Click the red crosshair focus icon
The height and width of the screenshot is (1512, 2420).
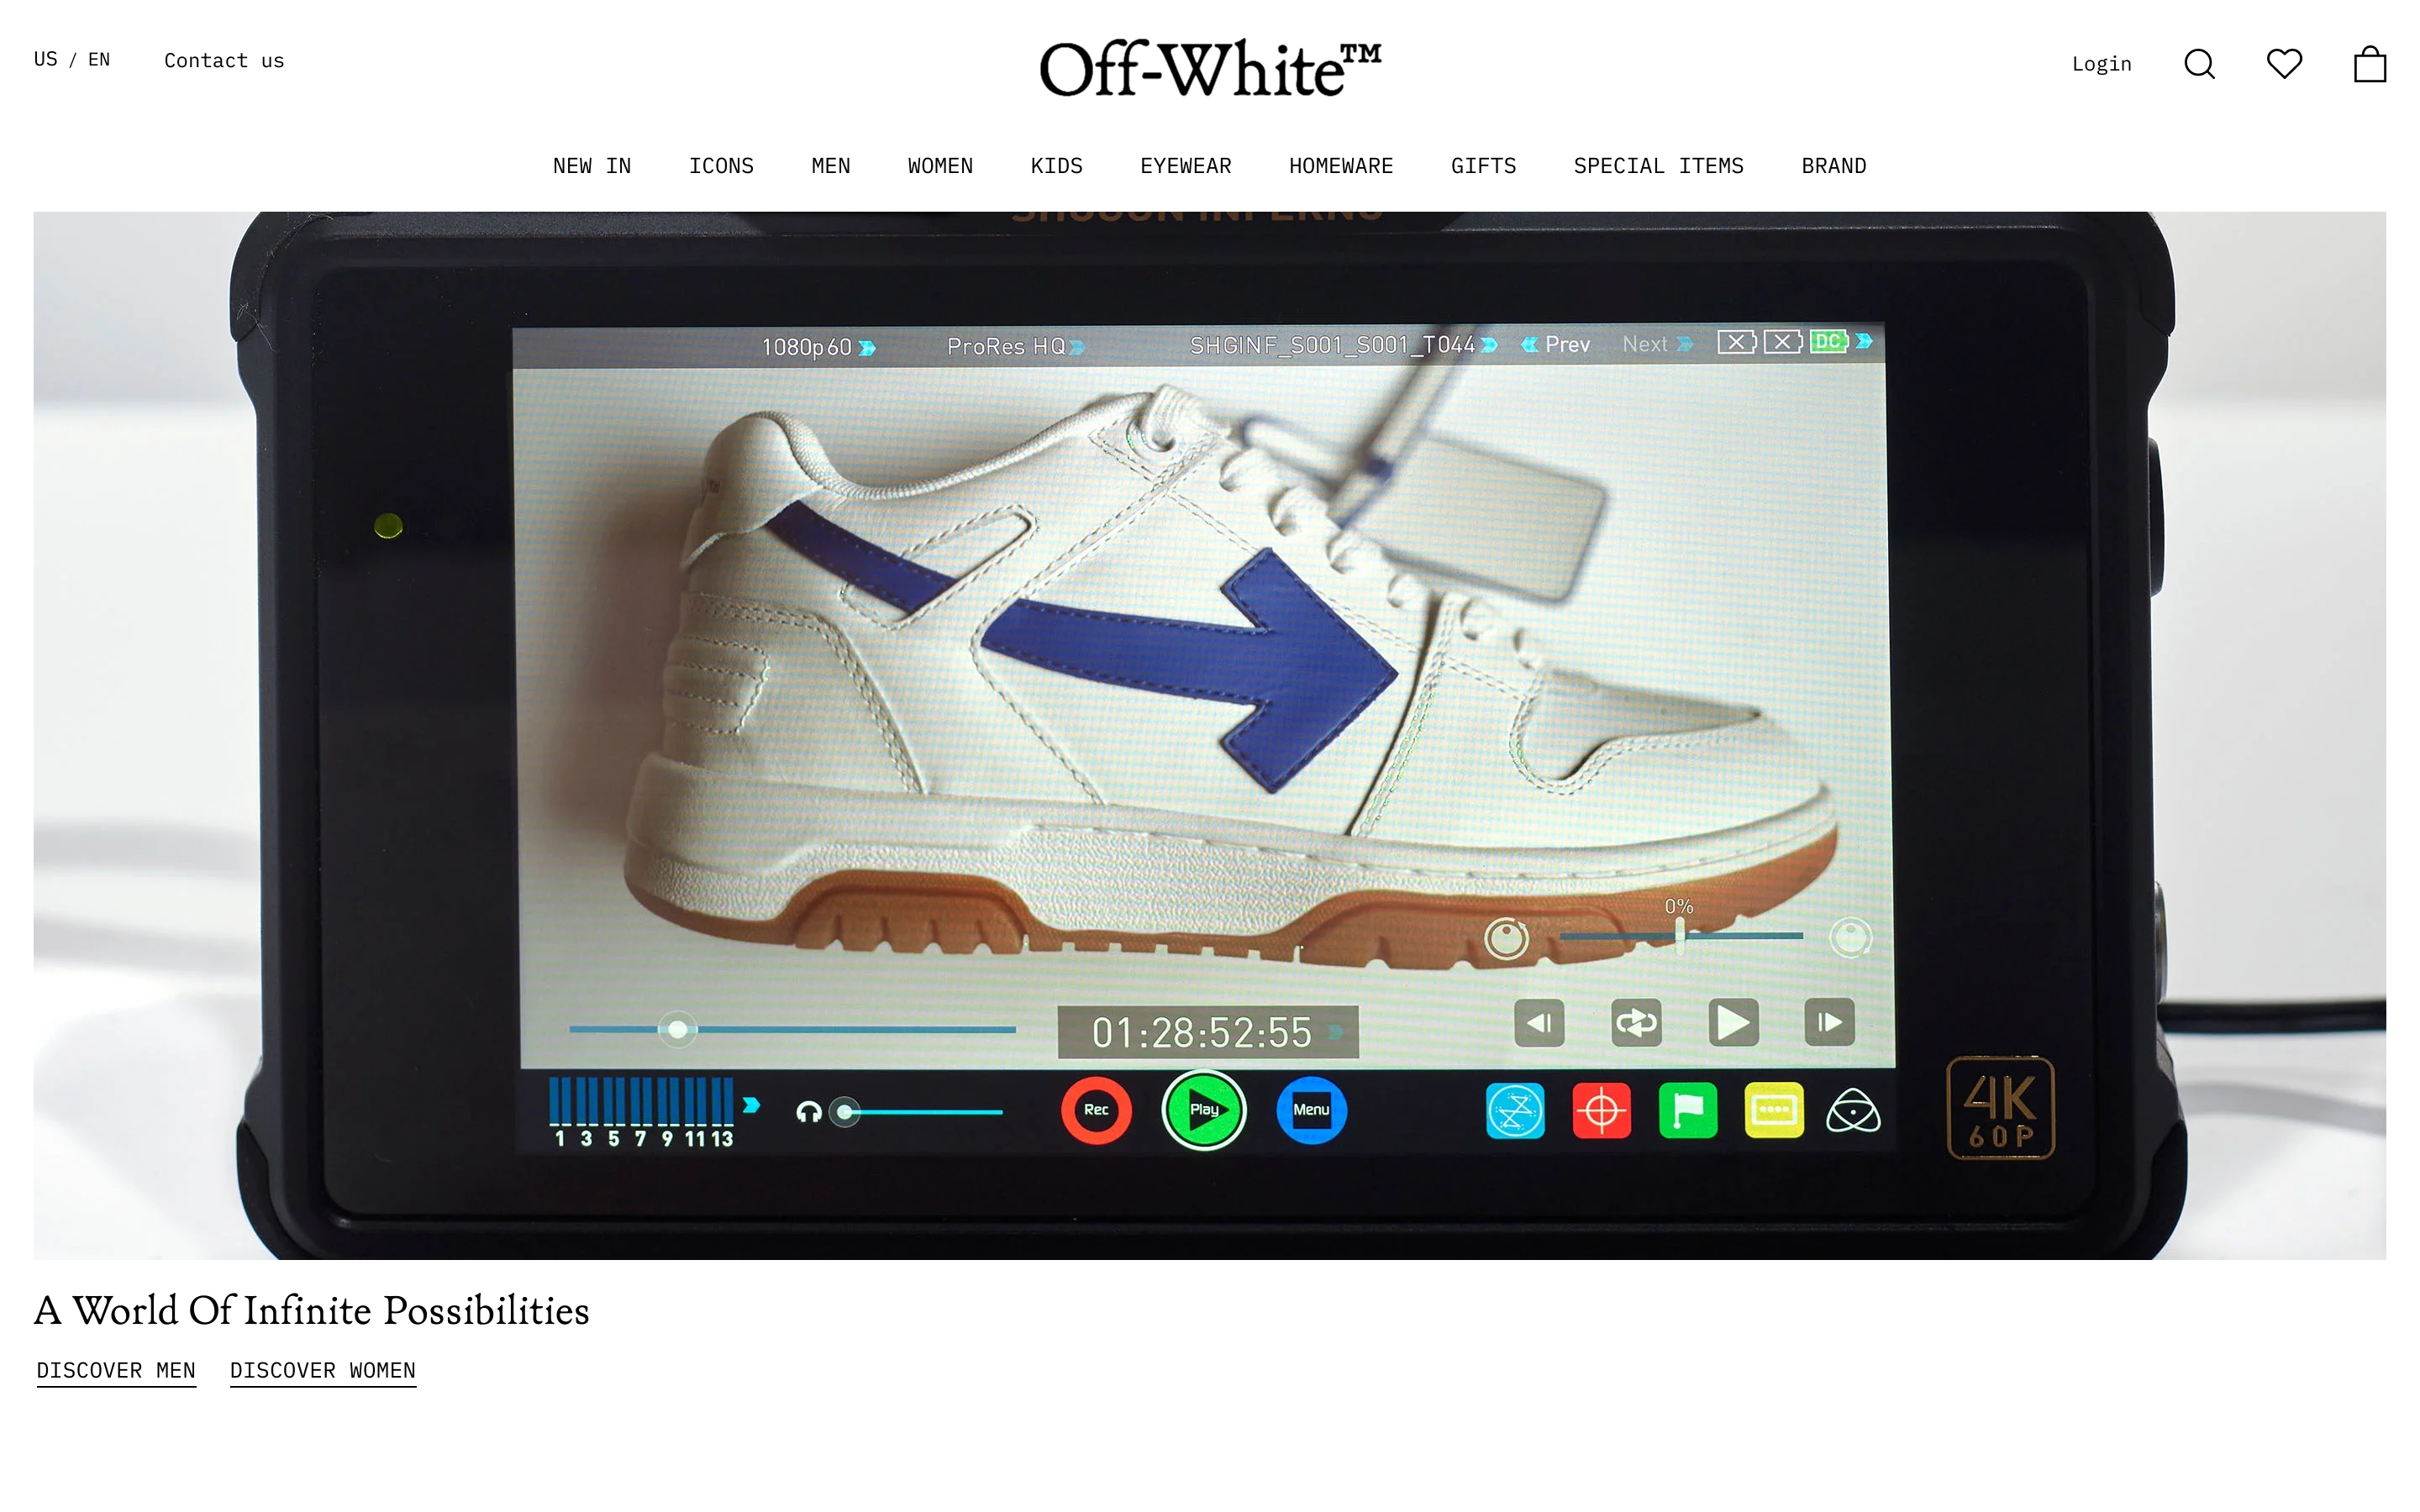click(x=1601, y=1110)
